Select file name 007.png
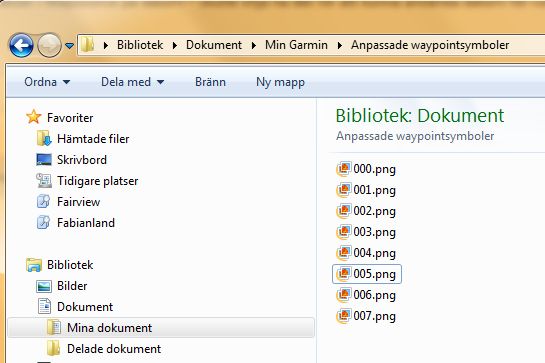This screenshot has height=363, width=545. click(374, 316)
